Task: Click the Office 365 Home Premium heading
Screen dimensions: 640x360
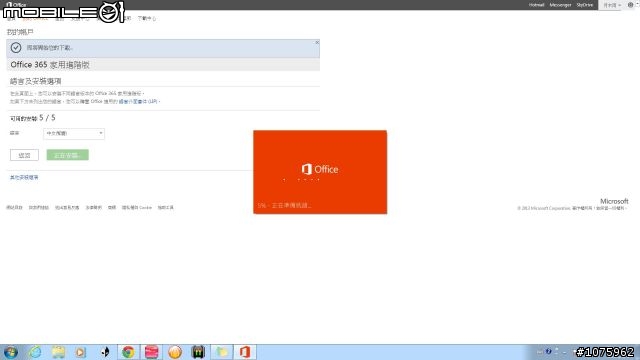Action: 50,65
